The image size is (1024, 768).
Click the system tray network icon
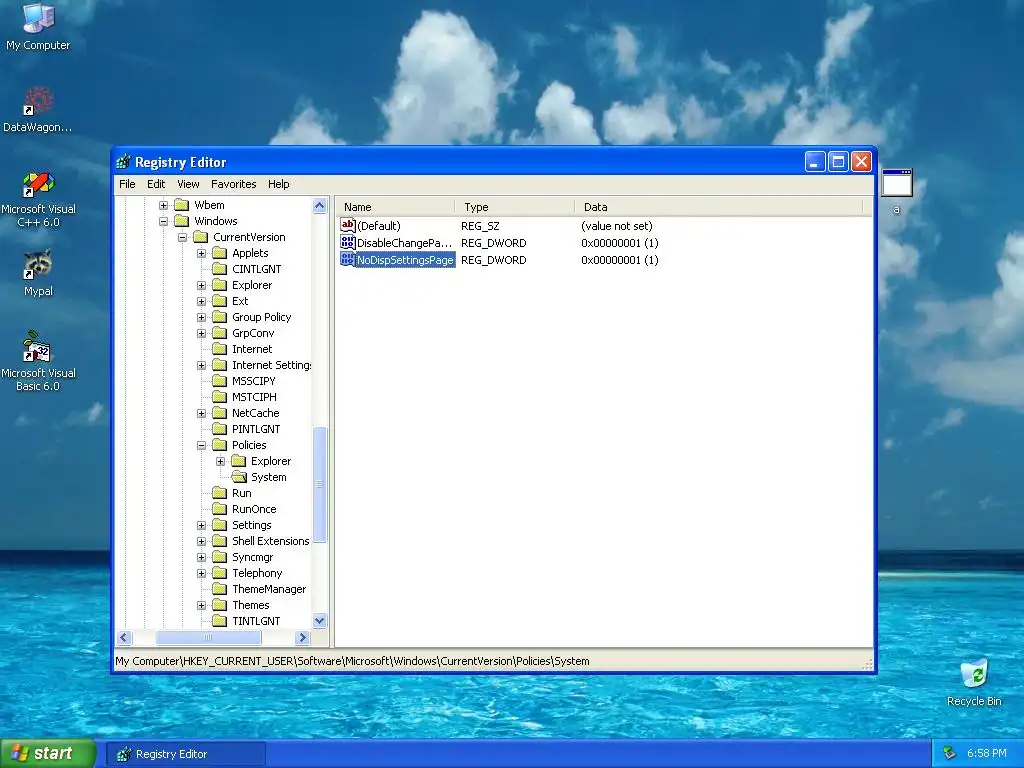pos(950,753)
